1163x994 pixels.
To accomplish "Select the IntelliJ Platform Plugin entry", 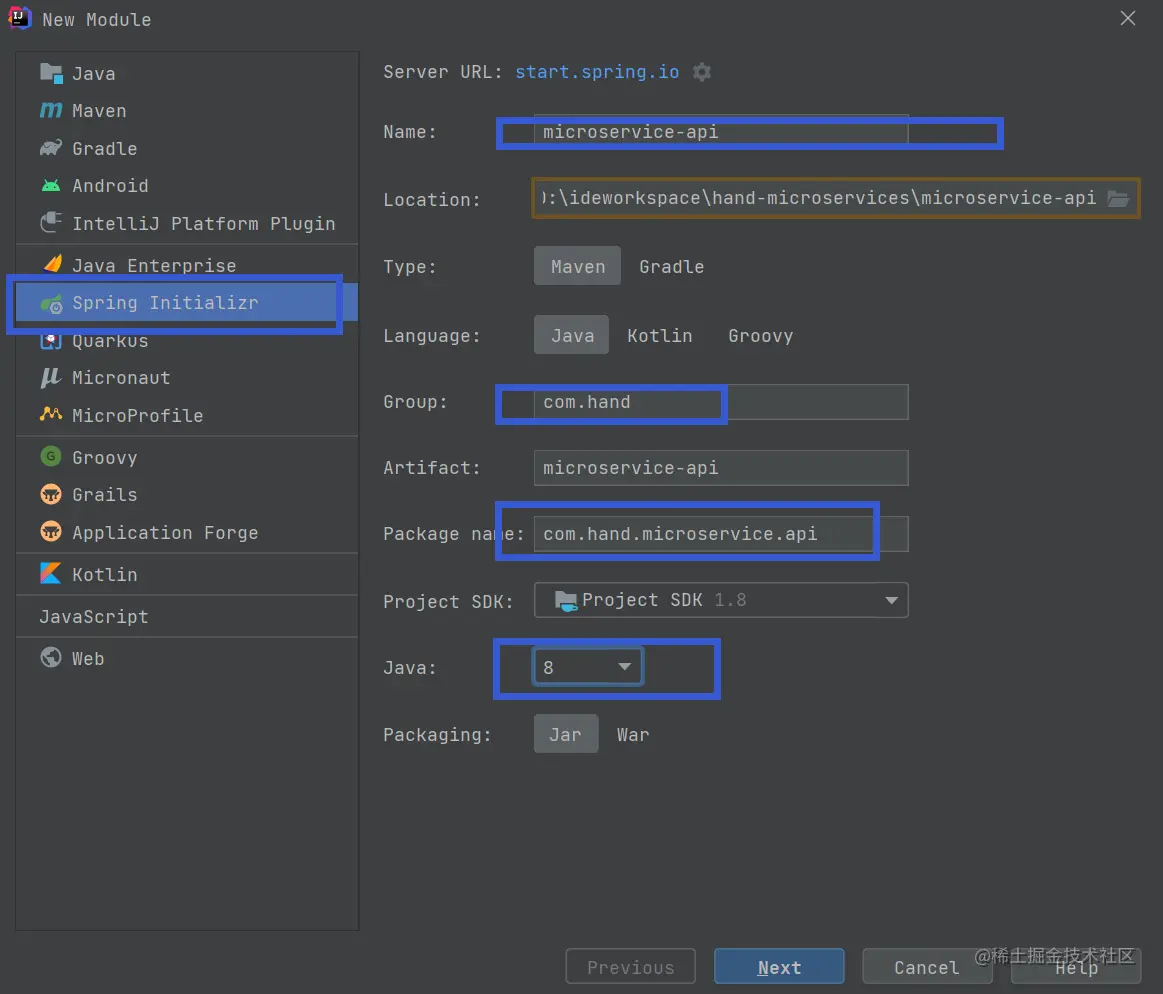I will click(187, 223).
